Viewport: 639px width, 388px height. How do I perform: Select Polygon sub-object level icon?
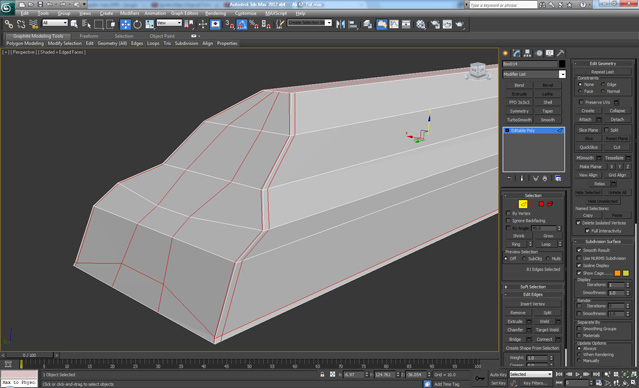pyautogui.click(x=541, y=204)
